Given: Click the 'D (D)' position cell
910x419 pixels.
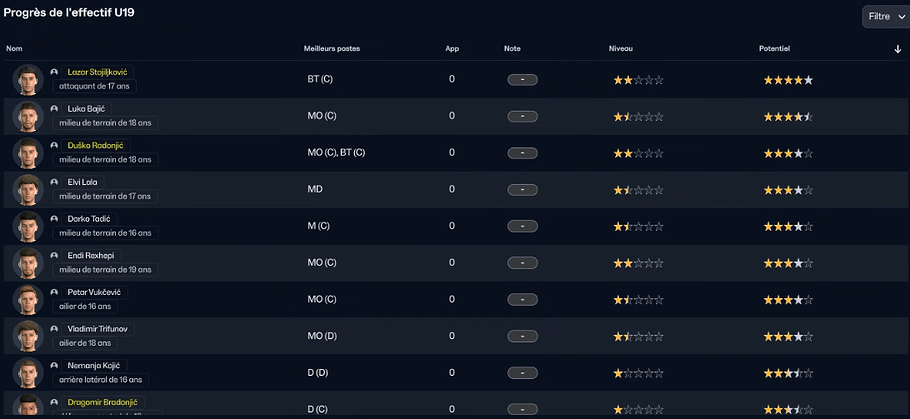Looking at the screenshot, I should 318,372.
